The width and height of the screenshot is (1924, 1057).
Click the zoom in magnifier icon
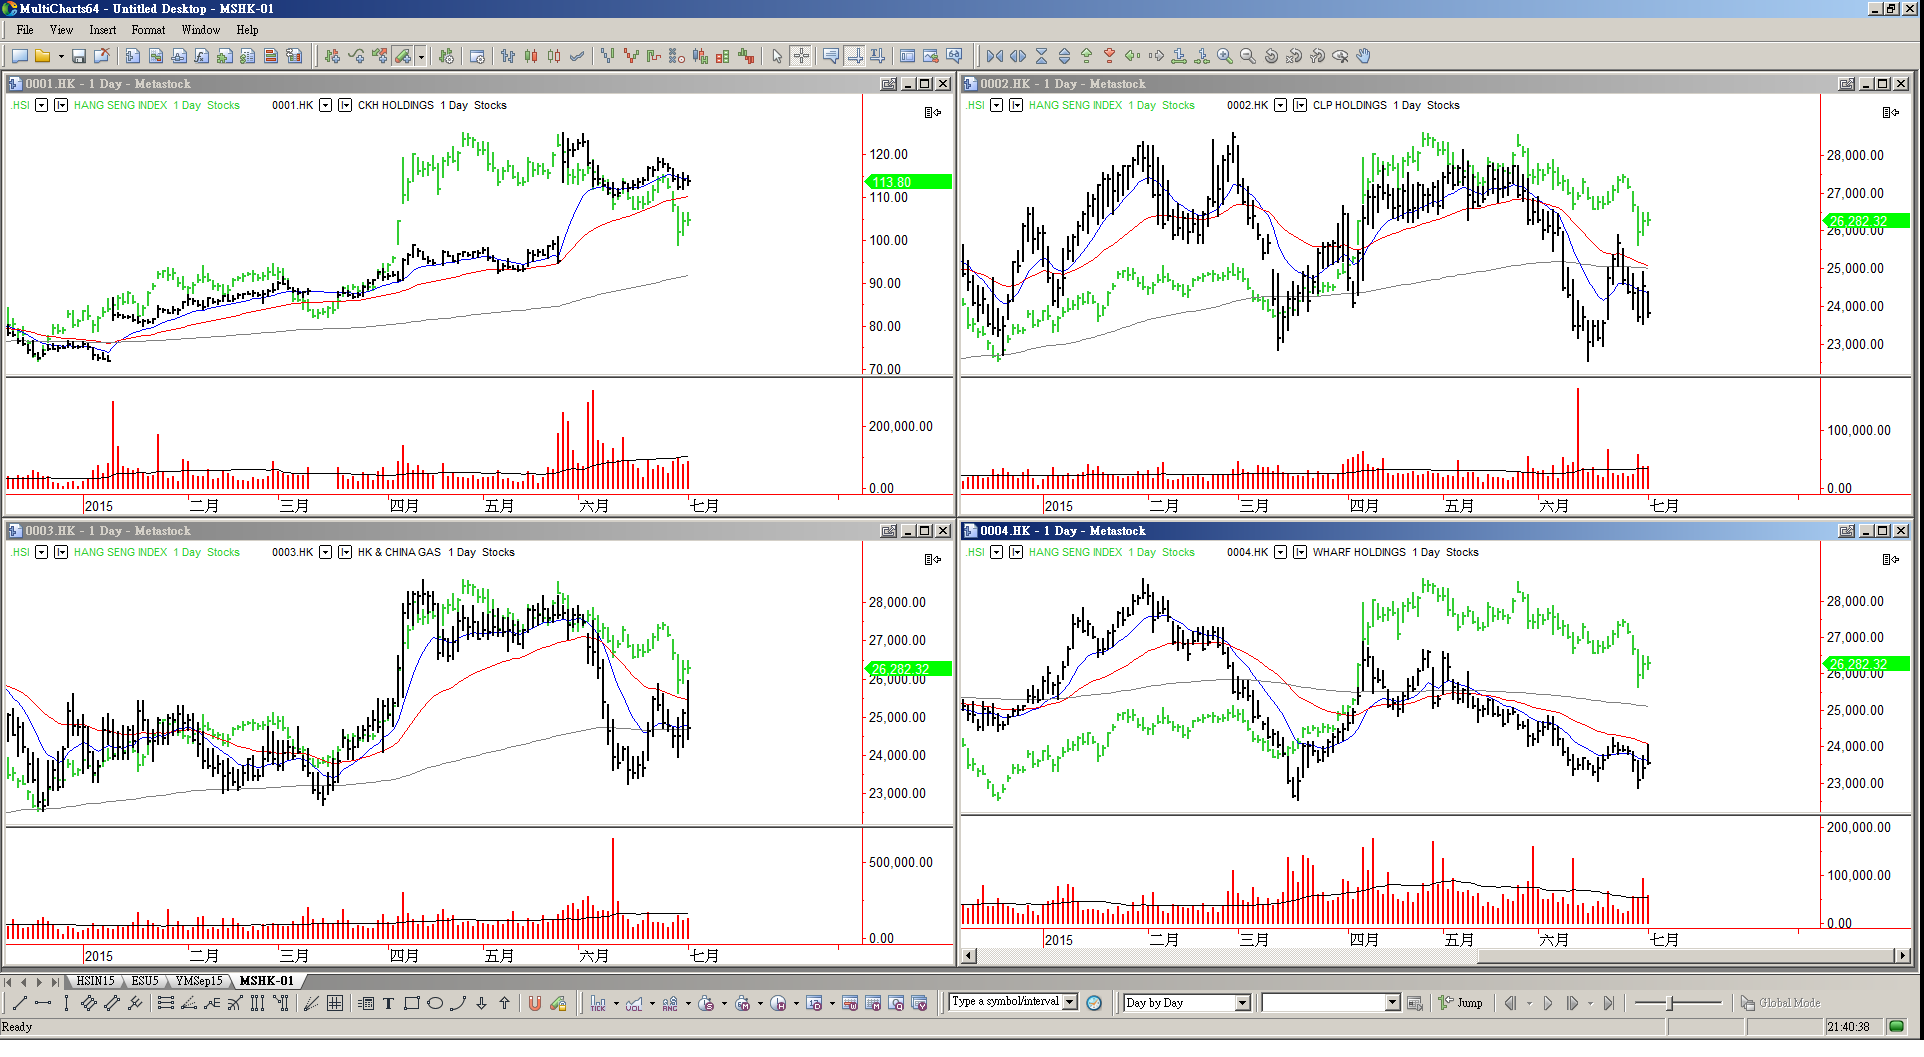pyautogui.click(x=1224, y=57)
